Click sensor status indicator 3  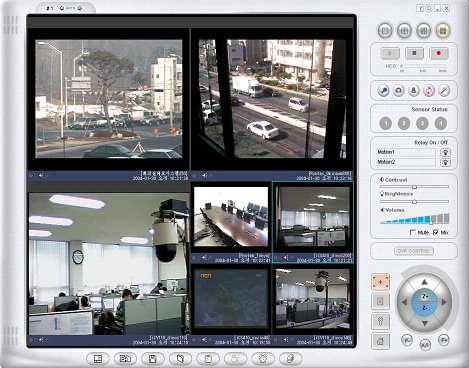point(422,124)
